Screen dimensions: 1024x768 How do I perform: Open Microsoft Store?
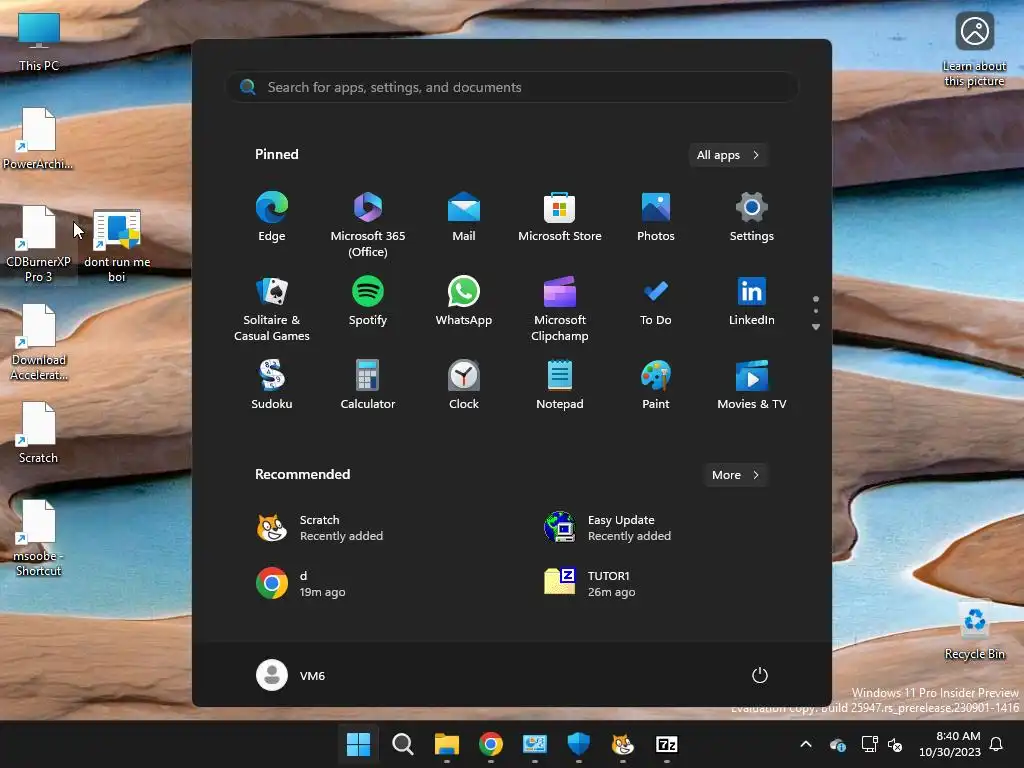pos(560,217)
